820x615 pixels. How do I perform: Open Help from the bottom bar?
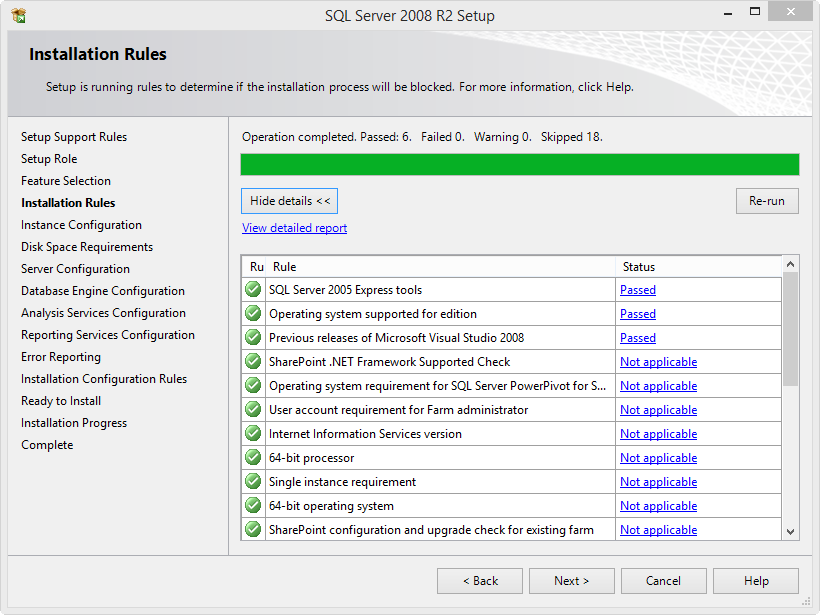[755, 580]
